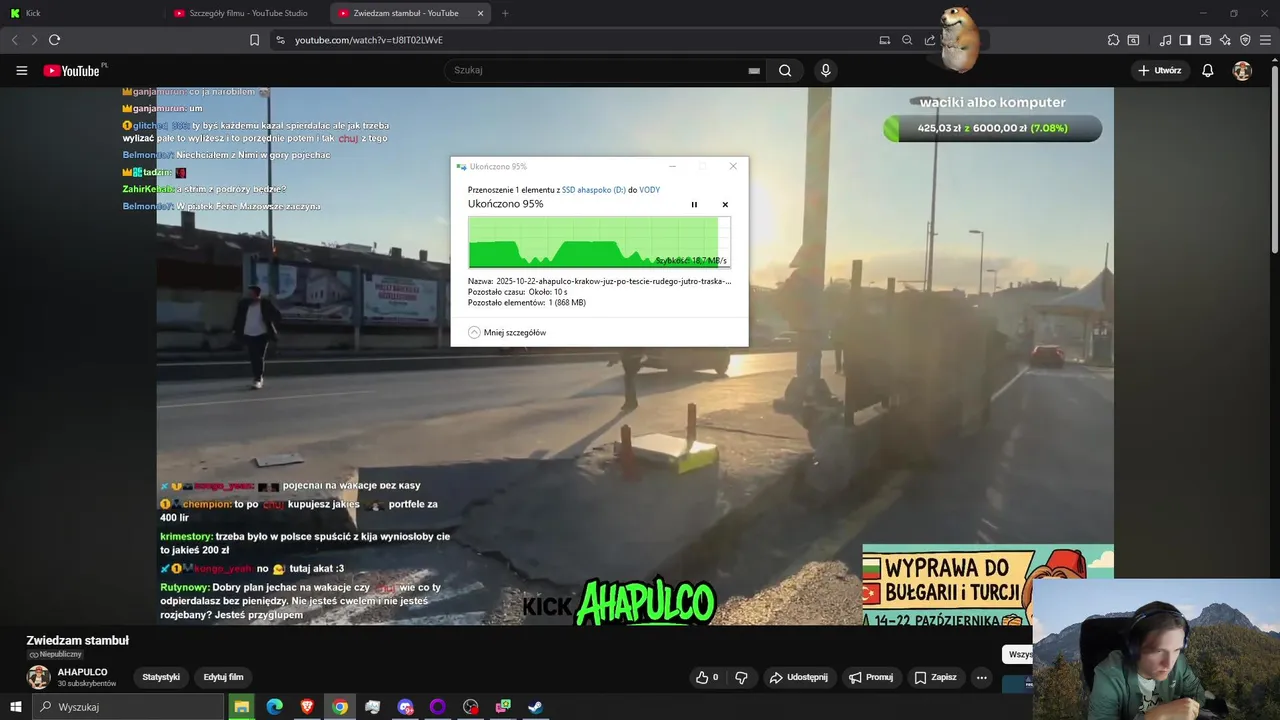
Task: Click the YouTube search magnifier button
Action: 785,70
